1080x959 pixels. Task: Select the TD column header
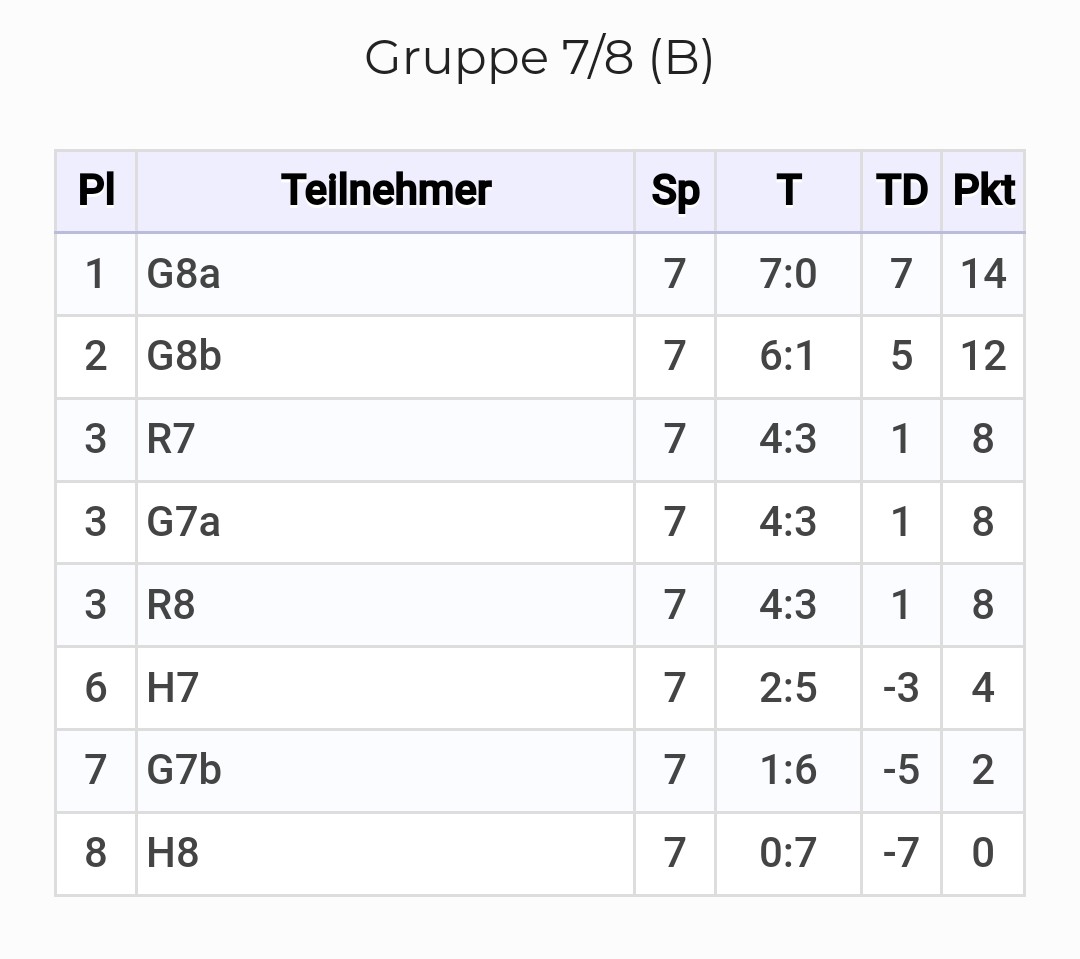pyautogui.click(x=901, y=190)
